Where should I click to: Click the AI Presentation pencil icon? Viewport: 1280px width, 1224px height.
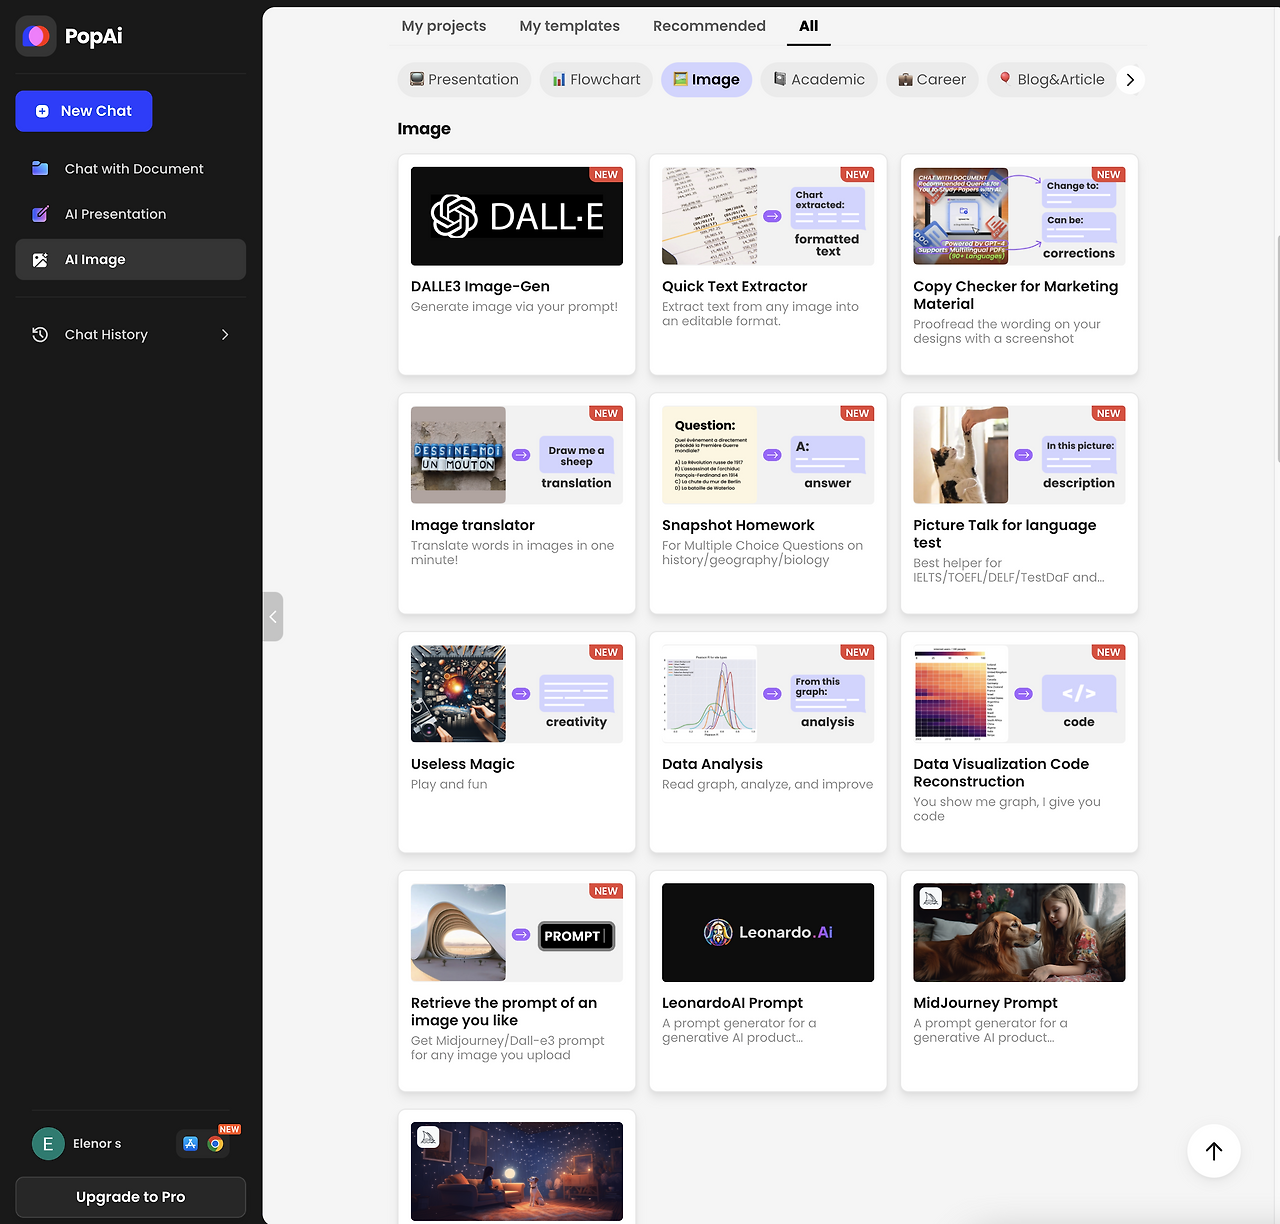tap(40, 214)
